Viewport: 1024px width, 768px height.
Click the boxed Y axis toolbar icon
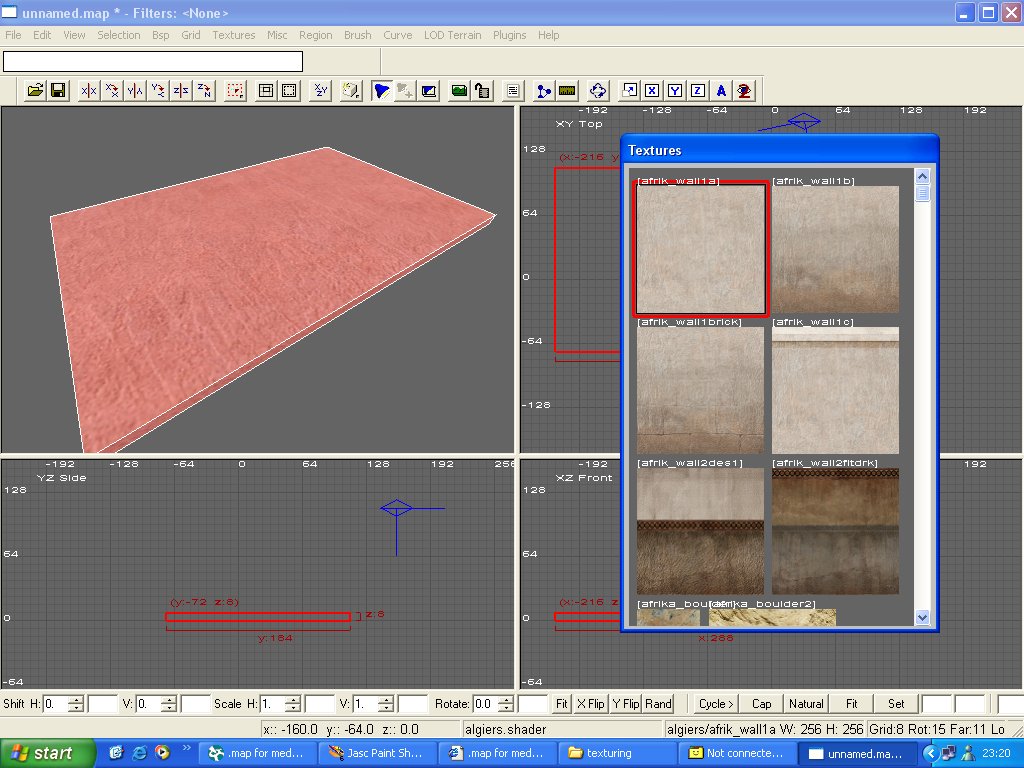[675, 91]
